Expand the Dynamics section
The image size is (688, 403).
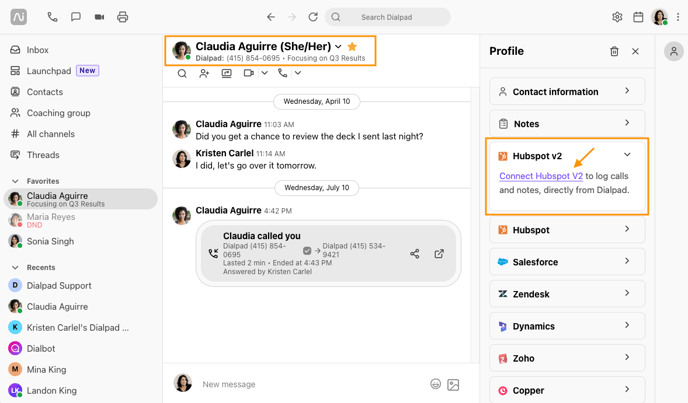[567, 326]
